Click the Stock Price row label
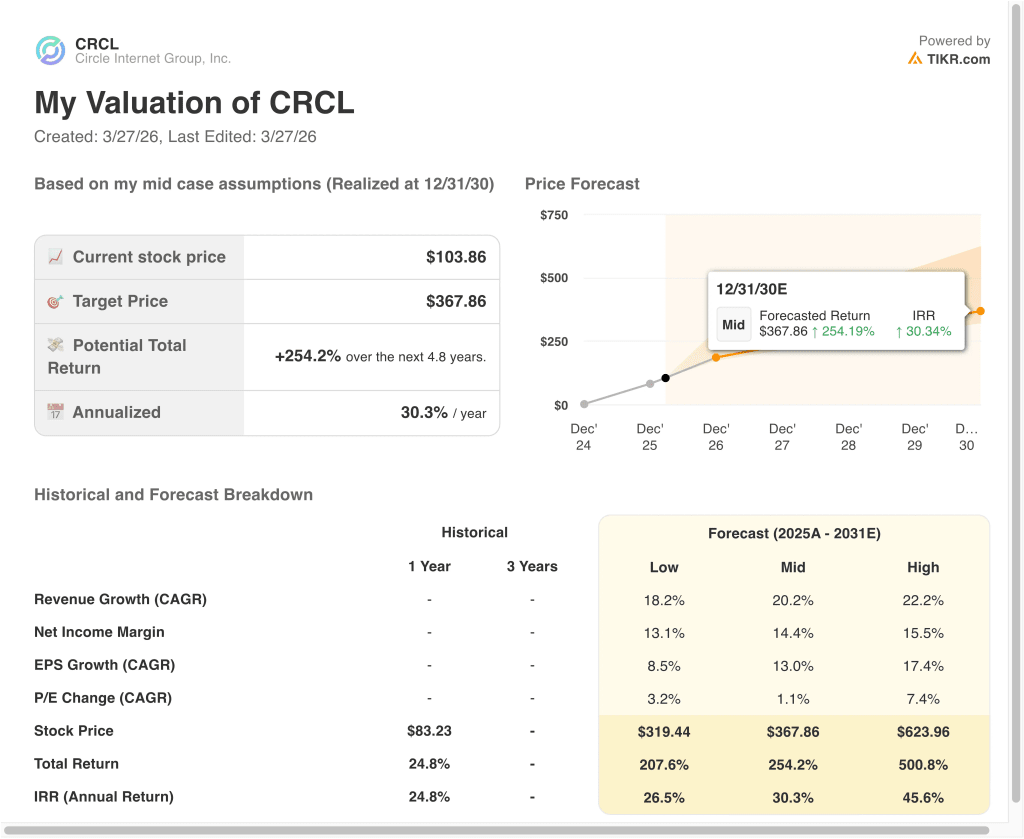This screenshot has width=1024, height=839. pos(74,731)
